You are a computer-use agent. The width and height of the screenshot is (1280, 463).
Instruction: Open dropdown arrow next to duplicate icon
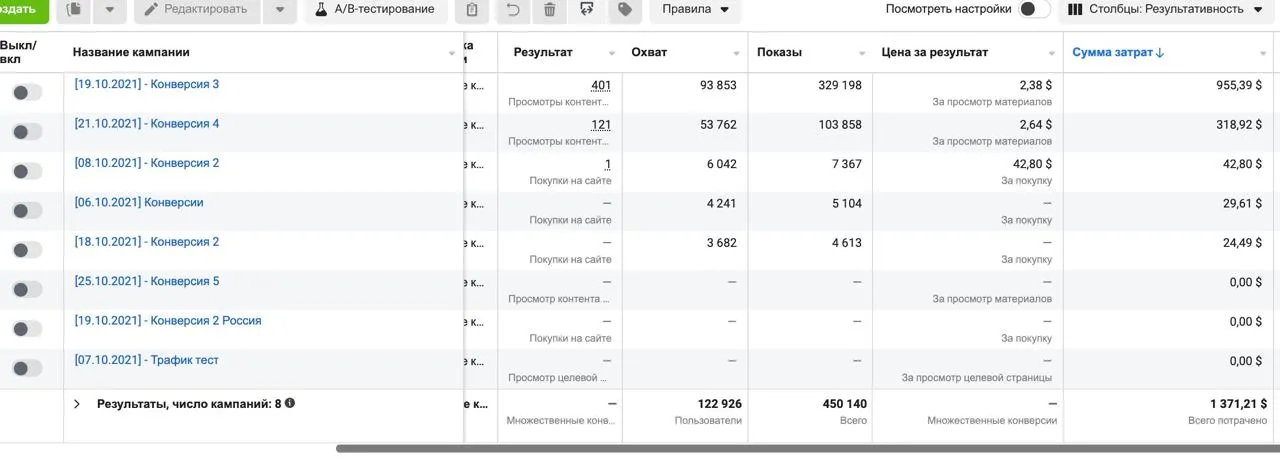pos(110,10)
